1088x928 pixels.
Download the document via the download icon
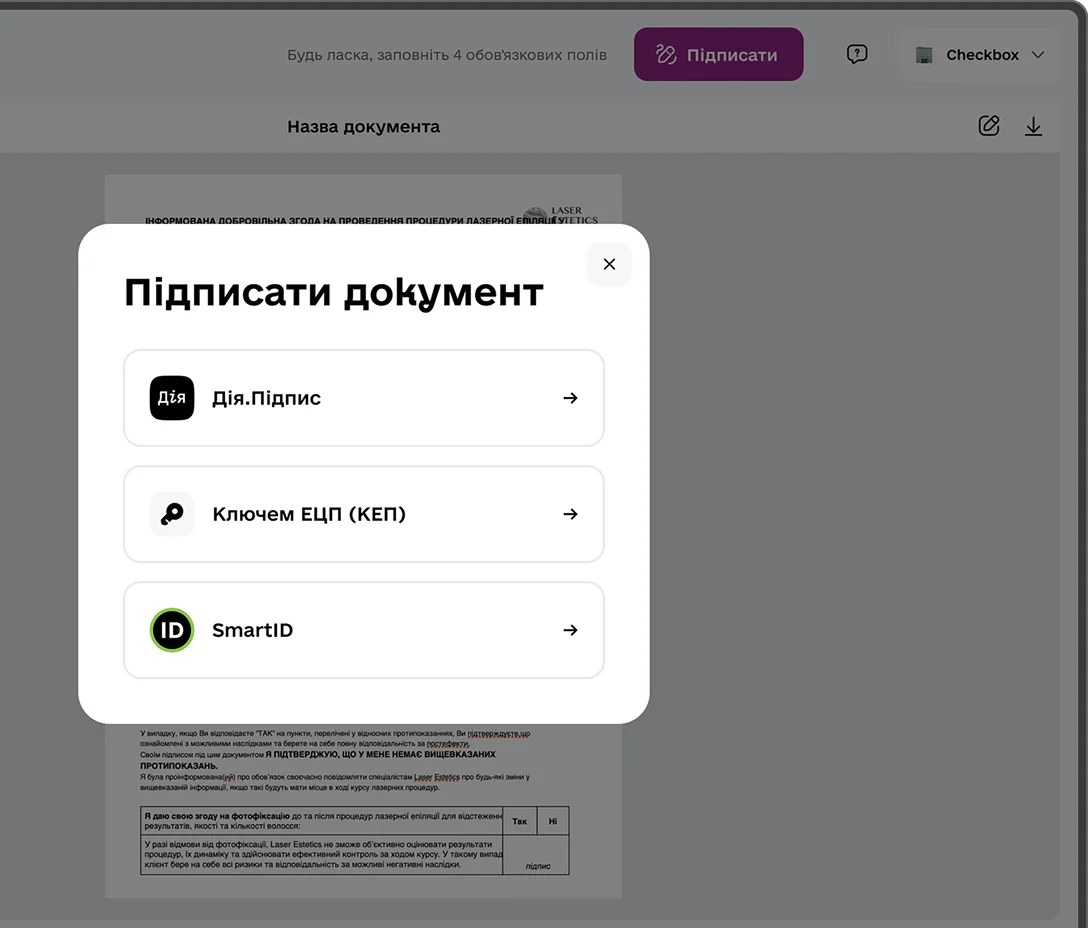pyautogui.click(x=1034, y=126)
